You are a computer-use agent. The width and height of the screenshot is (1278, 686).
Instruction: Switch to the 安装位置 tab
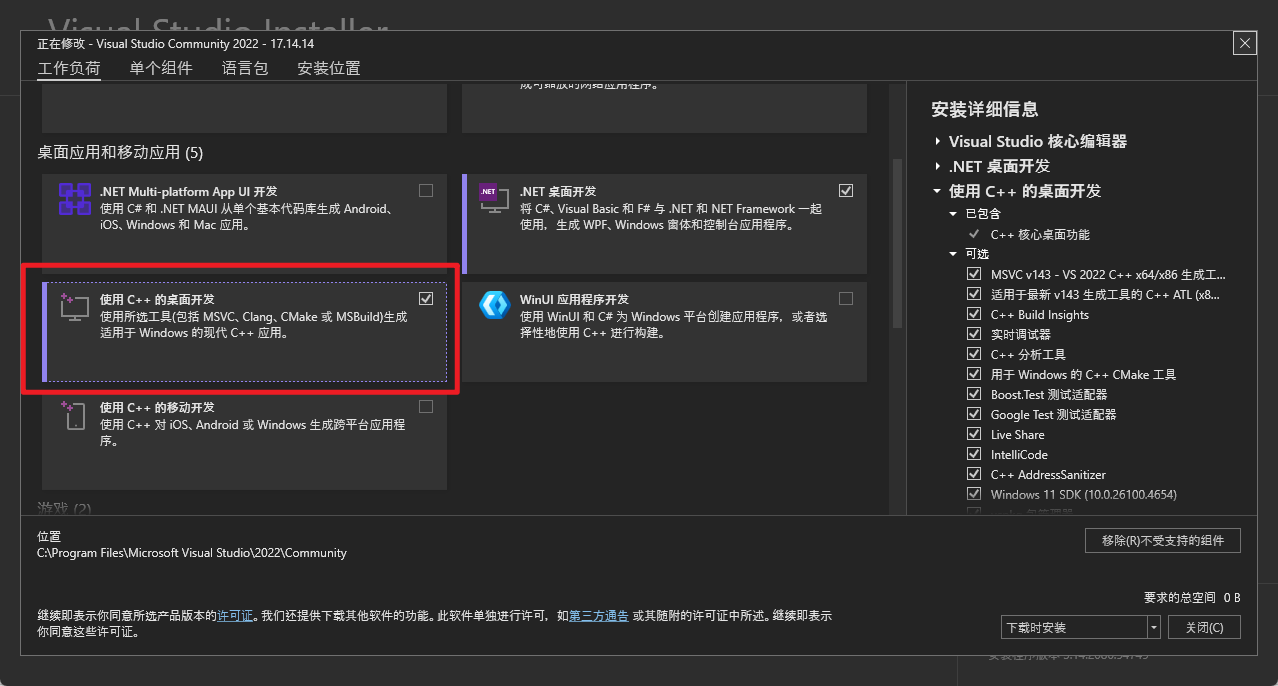329,68
